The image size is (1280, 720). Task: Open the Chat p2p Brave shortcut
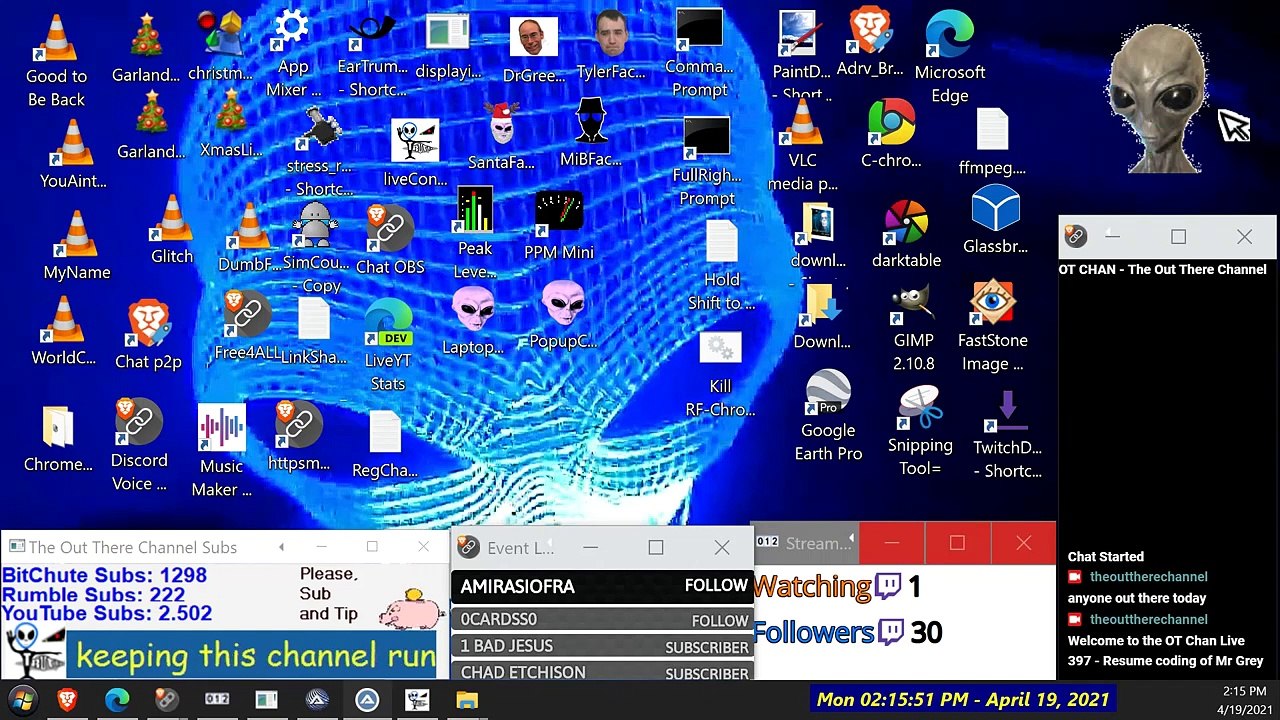coord(148,336)
